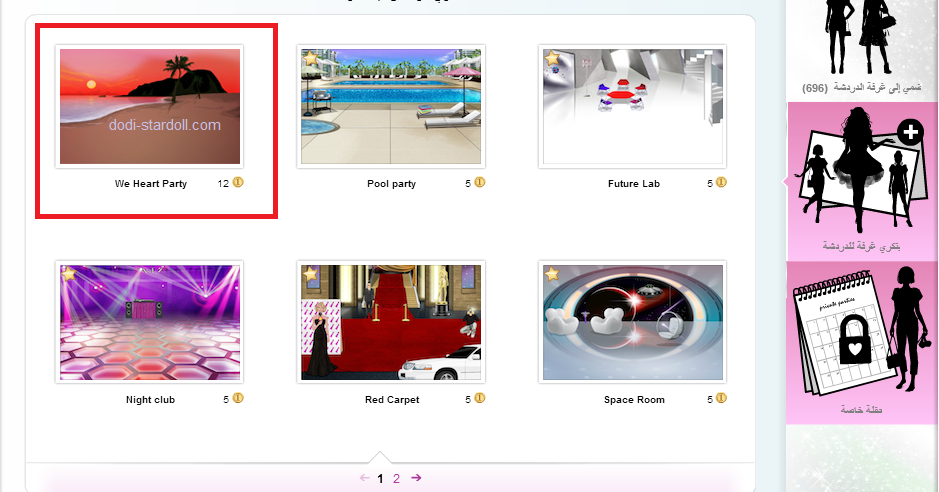Select page 1 in pagination
Viewport: 939px width, 492px height.
[x=380, y=479]
